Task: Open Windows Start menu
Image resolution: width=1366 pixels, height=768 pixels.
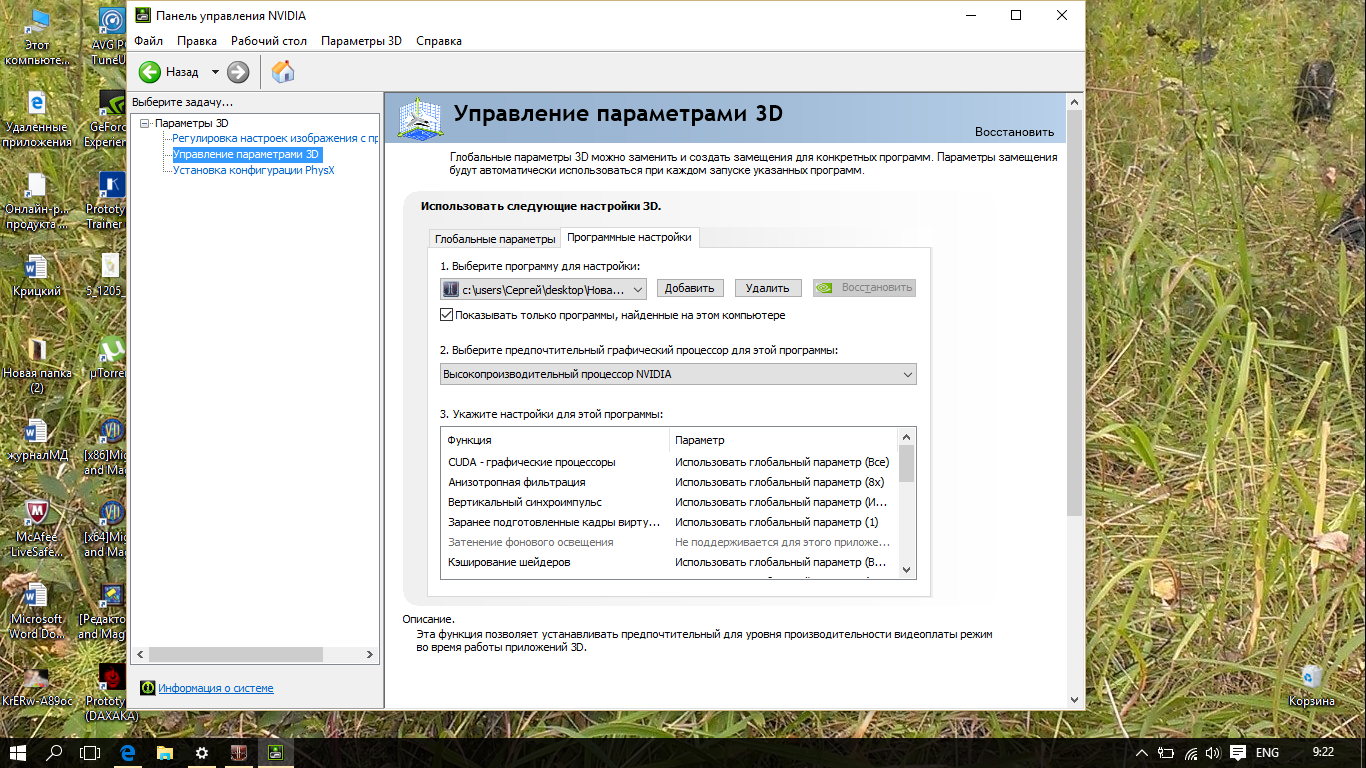Action: pyautogui.click(x=18, y=752)
